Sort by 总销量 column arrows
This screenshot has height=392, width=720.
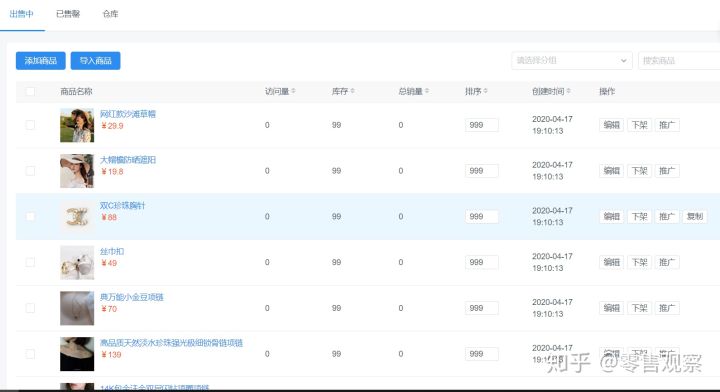[427, 91]
